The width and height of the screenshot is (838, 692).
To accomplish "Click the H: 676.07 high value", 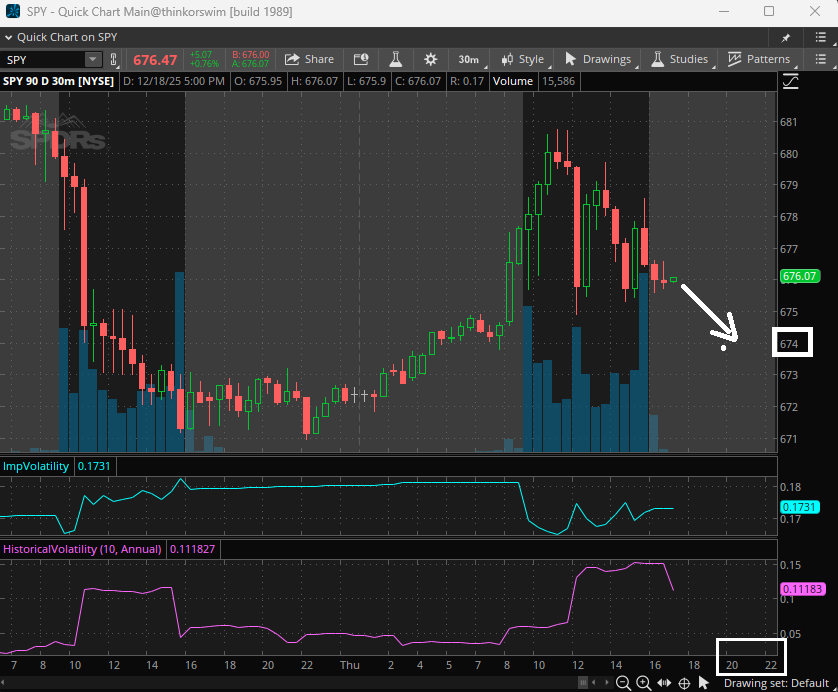I will coord(314,81).
